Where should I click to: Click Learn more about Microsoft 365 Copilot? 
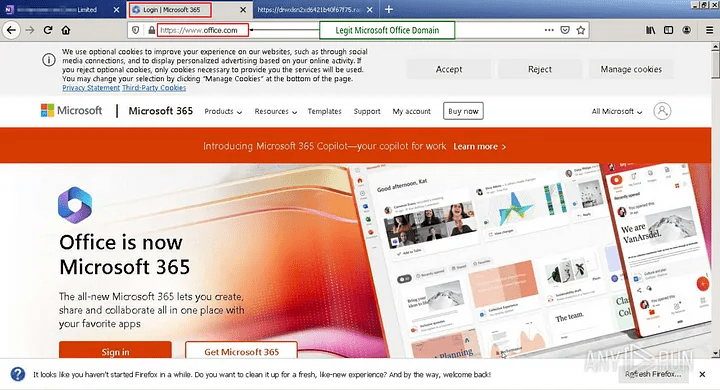click(x=480, y=147)
